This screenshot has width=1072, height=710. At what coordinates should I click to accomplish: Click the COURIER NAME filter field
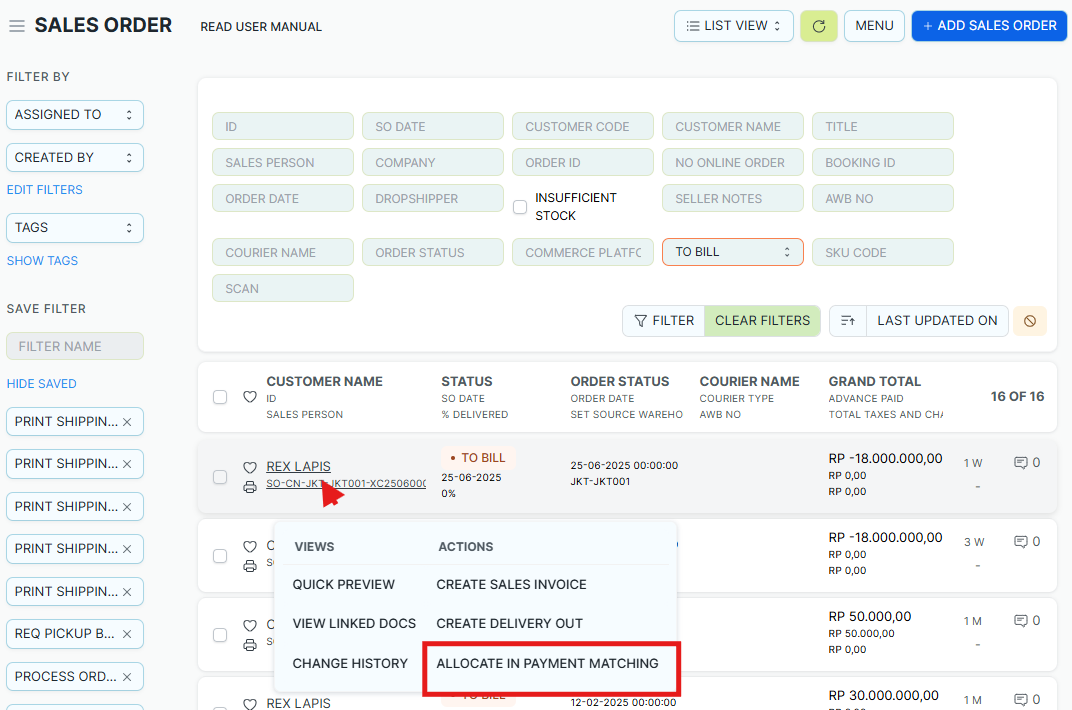pyautogui.click(x=283, y=252)
